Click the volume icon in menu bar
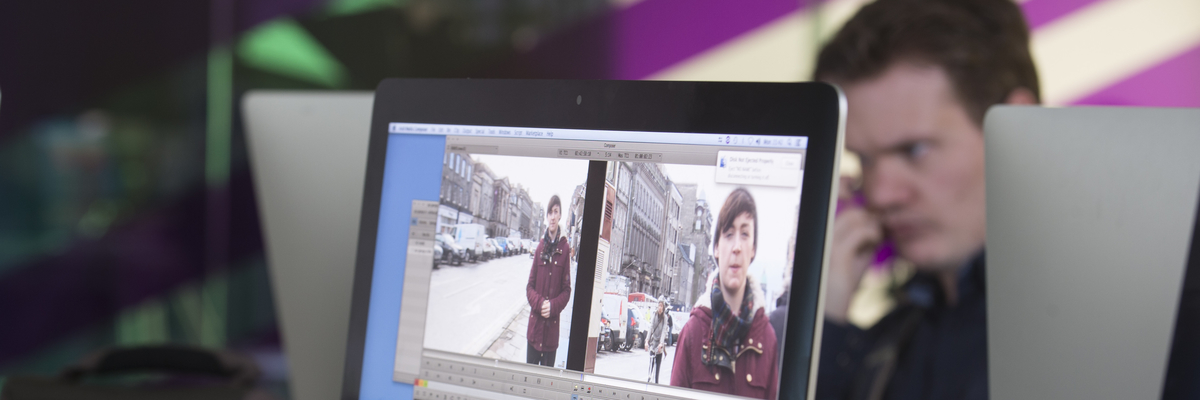Viewport: 1200px width, 400px height. [758, 141]
